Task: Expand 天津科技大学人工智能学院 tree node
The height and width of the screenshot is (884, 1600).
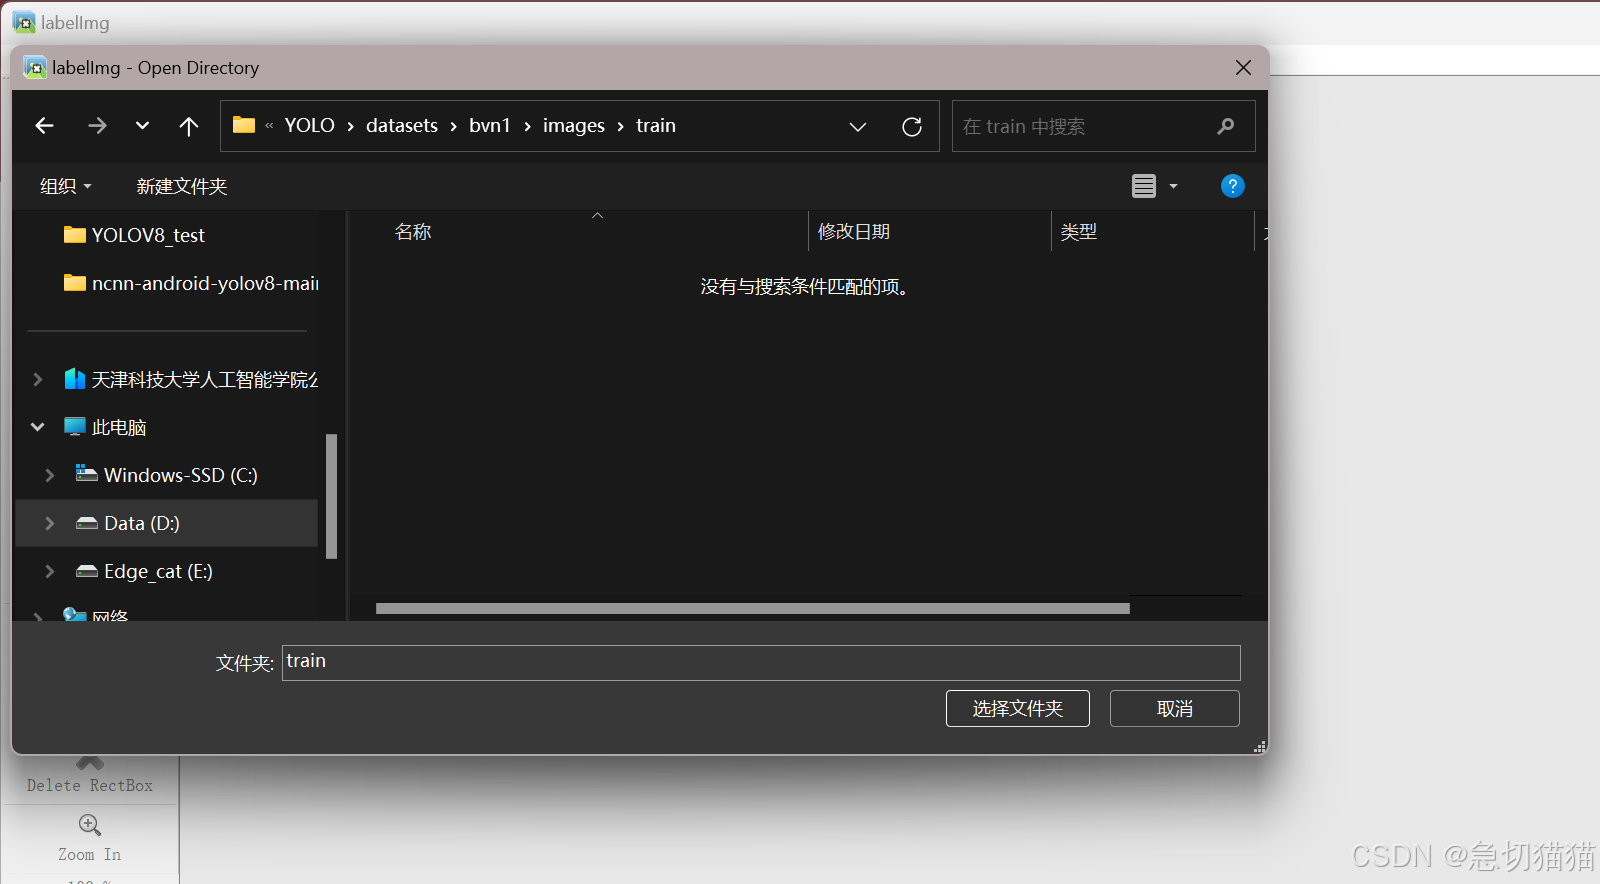Action: (x=37, y=379)
